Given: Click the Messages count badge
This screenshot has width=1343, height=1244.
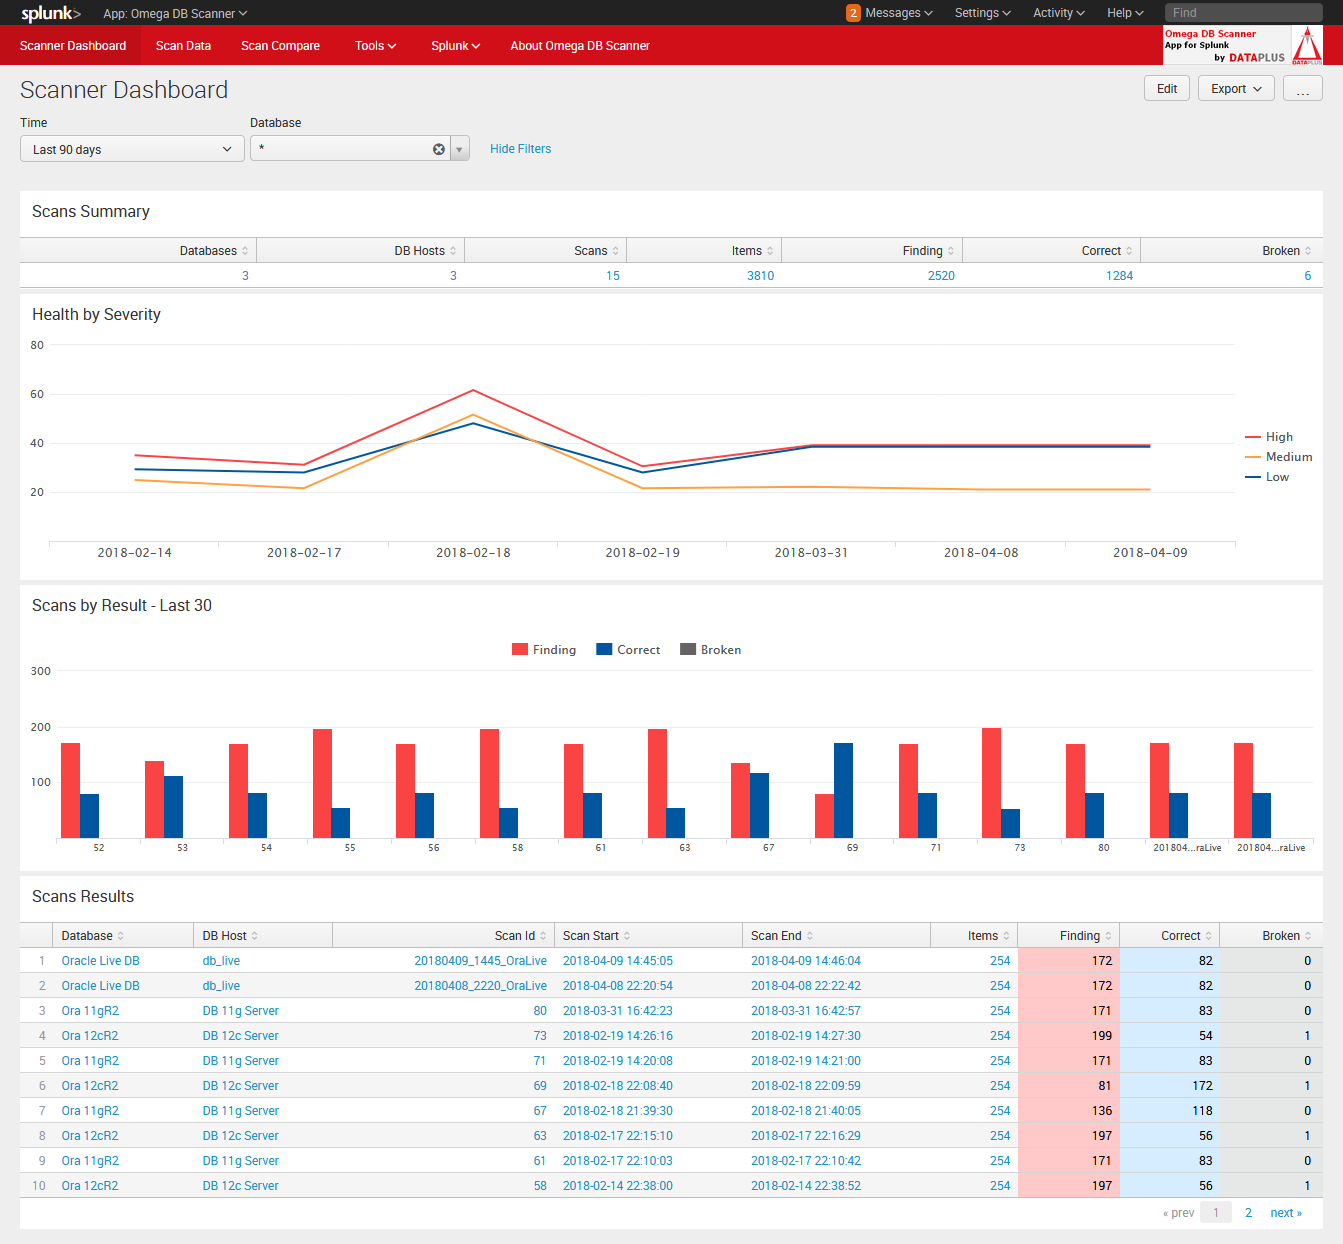Looking at the screenshot, I should [853, 13].
